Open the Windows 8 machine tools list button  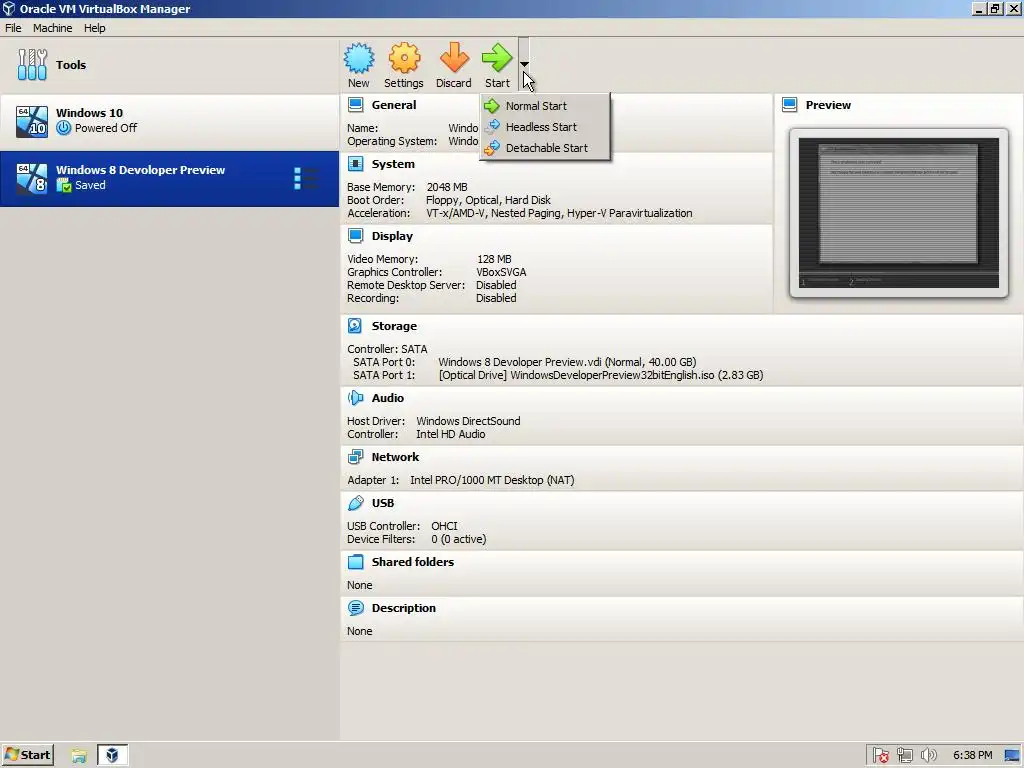coord(306,178)
